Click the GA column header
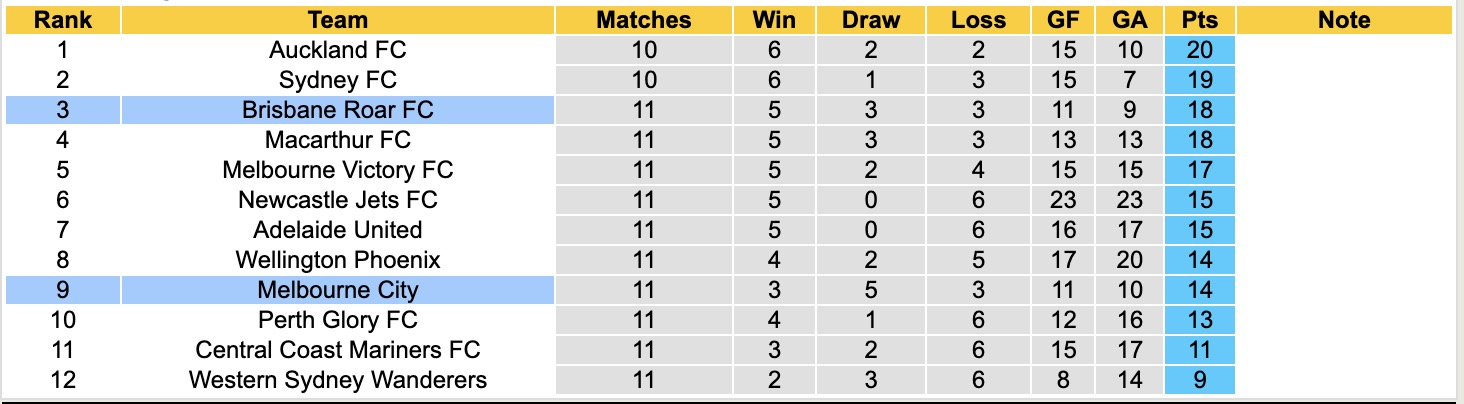The image size is (1464, 404). pyautogui.click(x=1130, y=20)
